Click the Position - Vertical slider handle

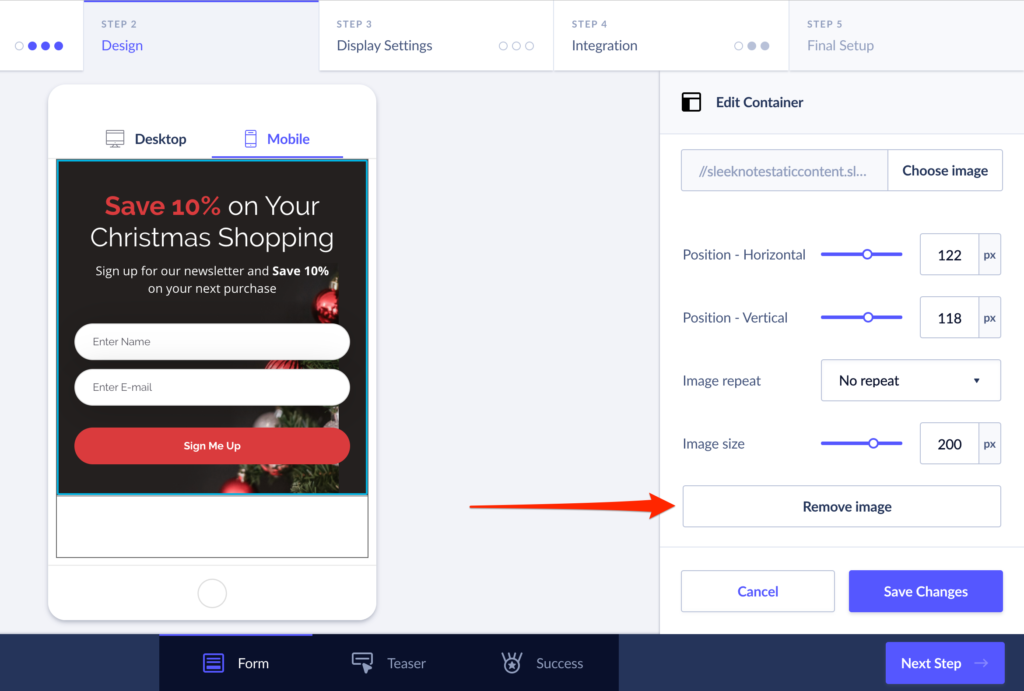(x=868, y=317)
